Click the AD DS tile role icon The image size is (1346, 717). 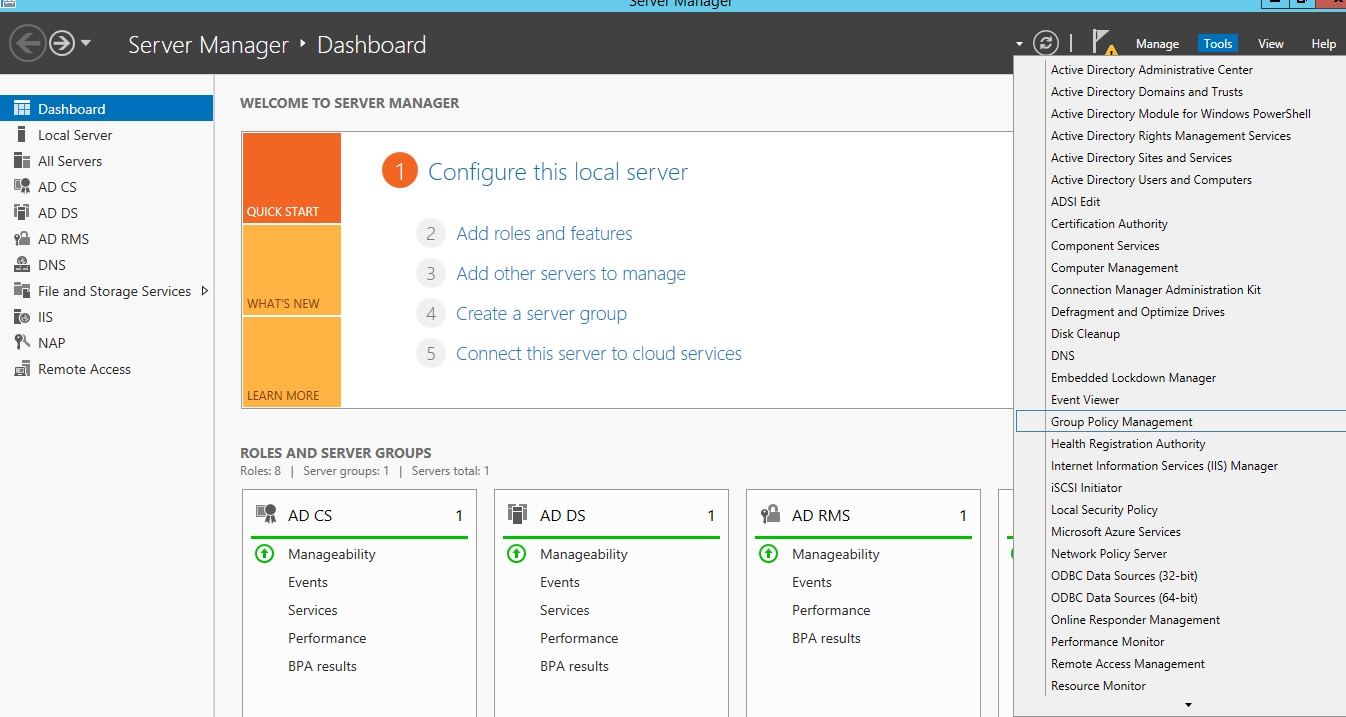(x=517, y=515)
